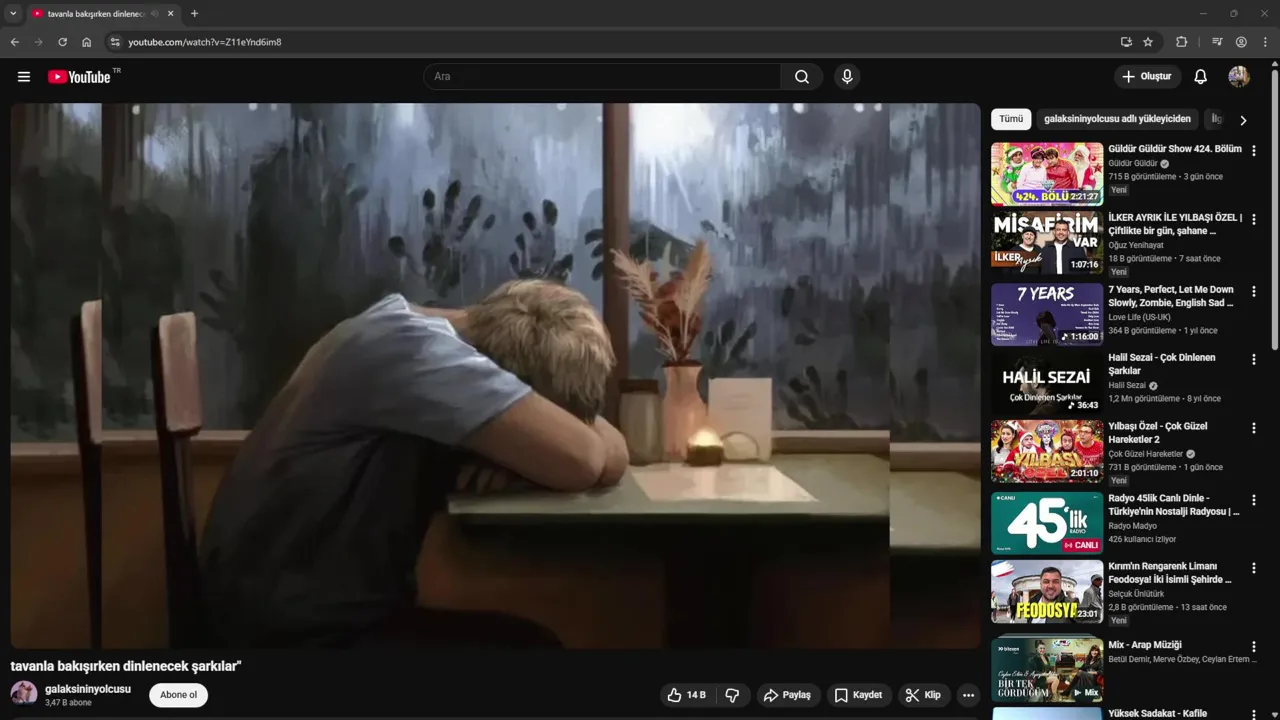The image size is (1280, 720).
Task: Click the 3,47 B abone subscriber count
Action: (x=68, y=703)
